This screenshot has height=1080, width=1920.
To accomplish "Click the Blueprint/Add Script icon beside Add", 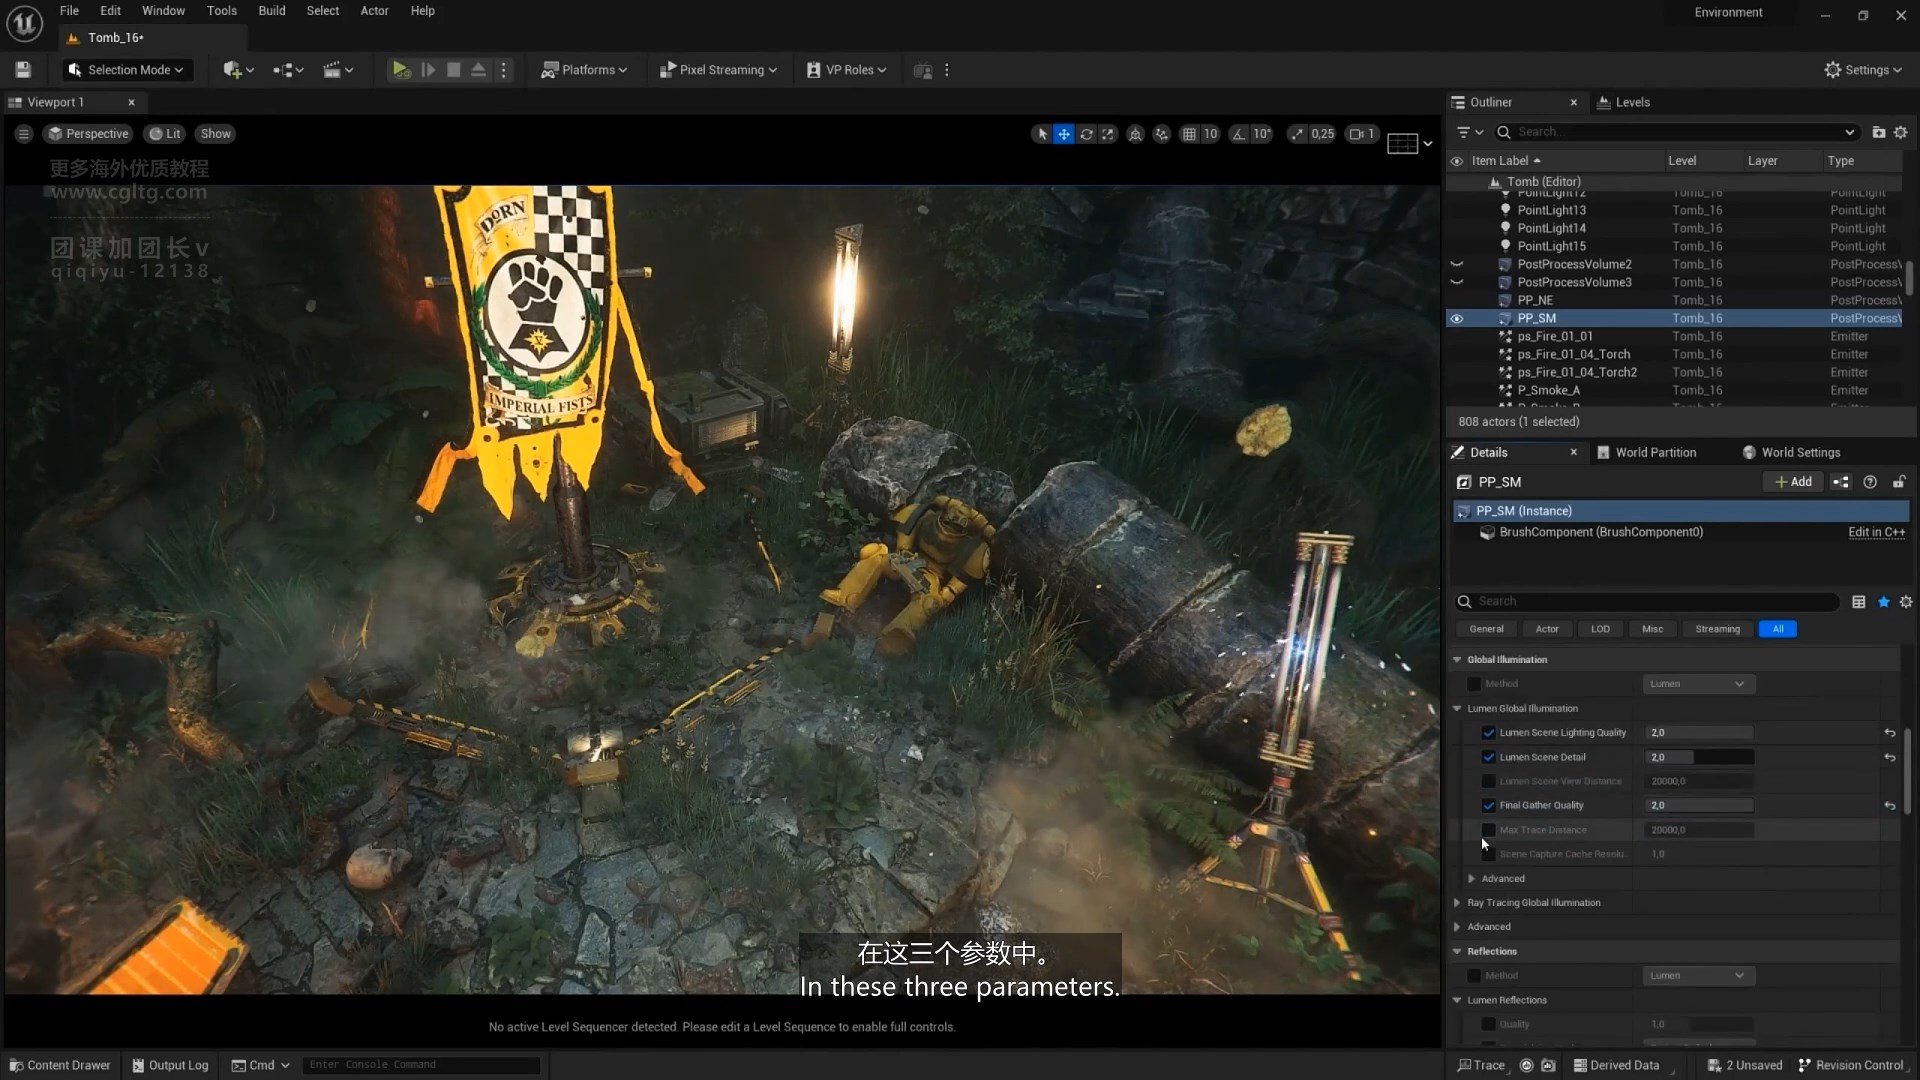I will click(1841, 482).
